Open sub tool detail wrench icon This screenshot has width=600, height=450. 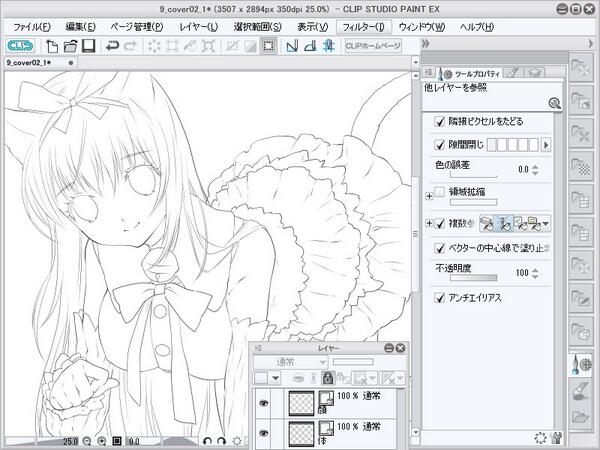coord(557,437)
